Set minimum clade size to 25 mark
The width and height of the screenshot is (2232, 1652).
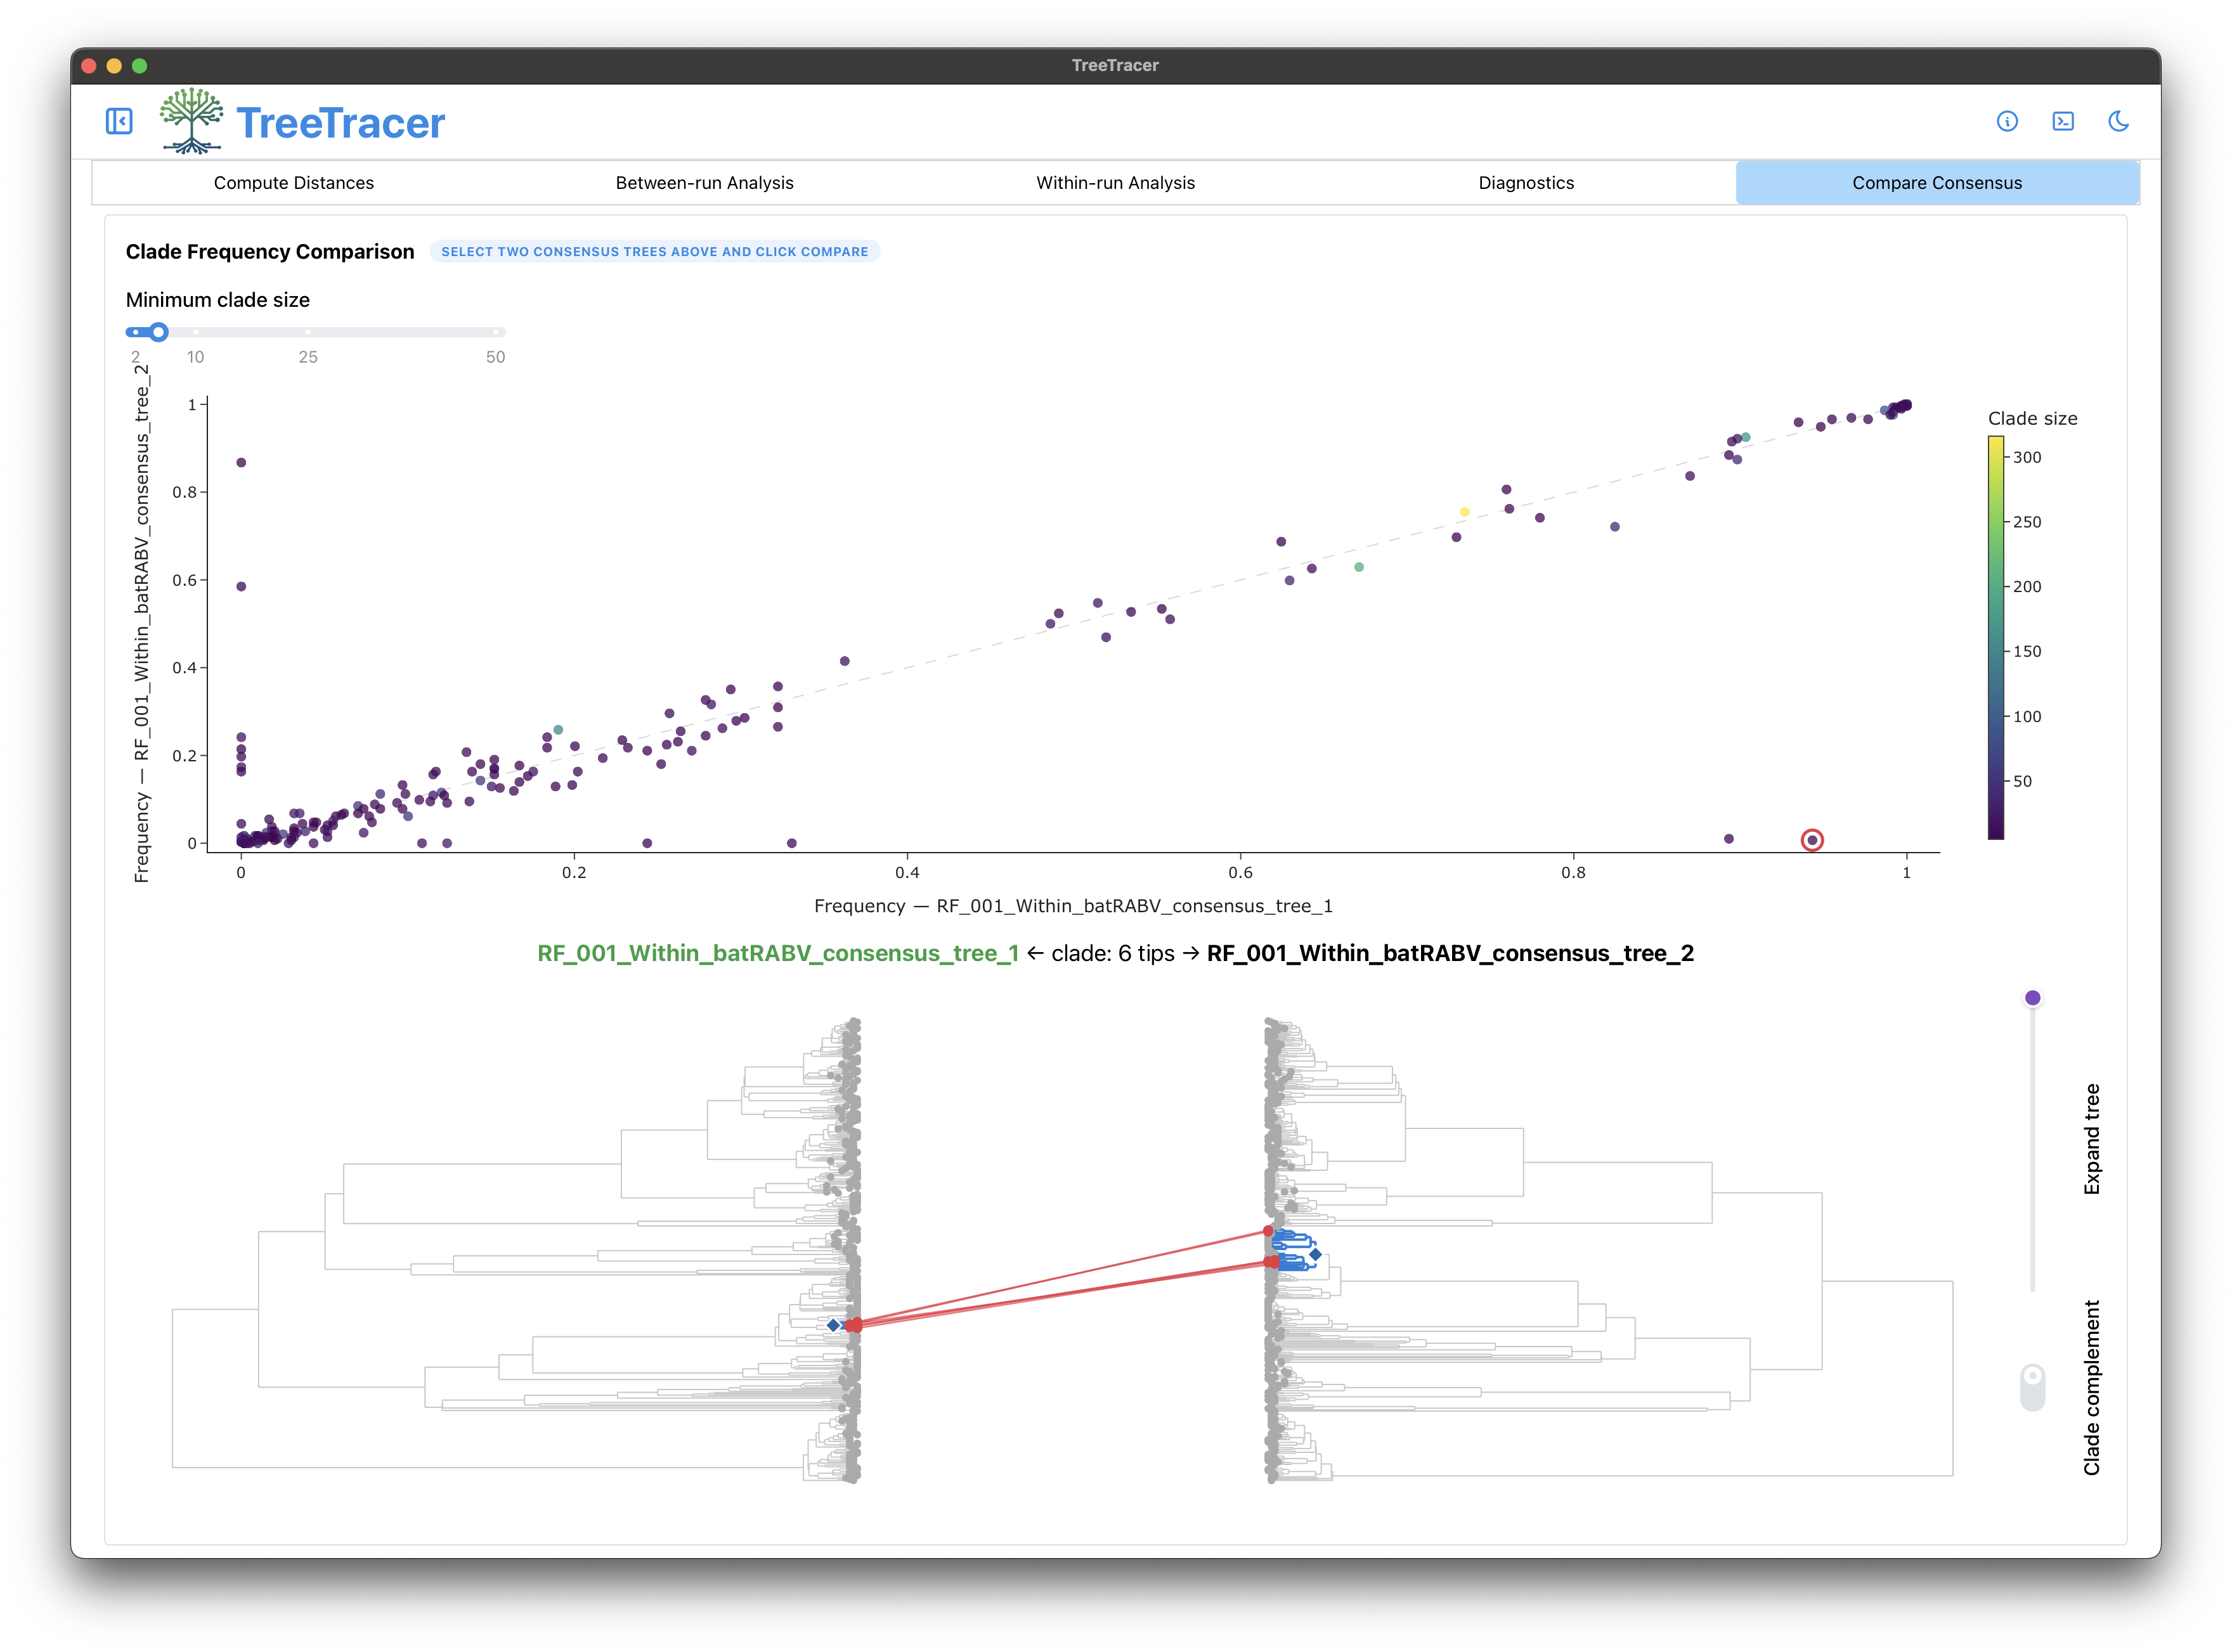[308, 332]
